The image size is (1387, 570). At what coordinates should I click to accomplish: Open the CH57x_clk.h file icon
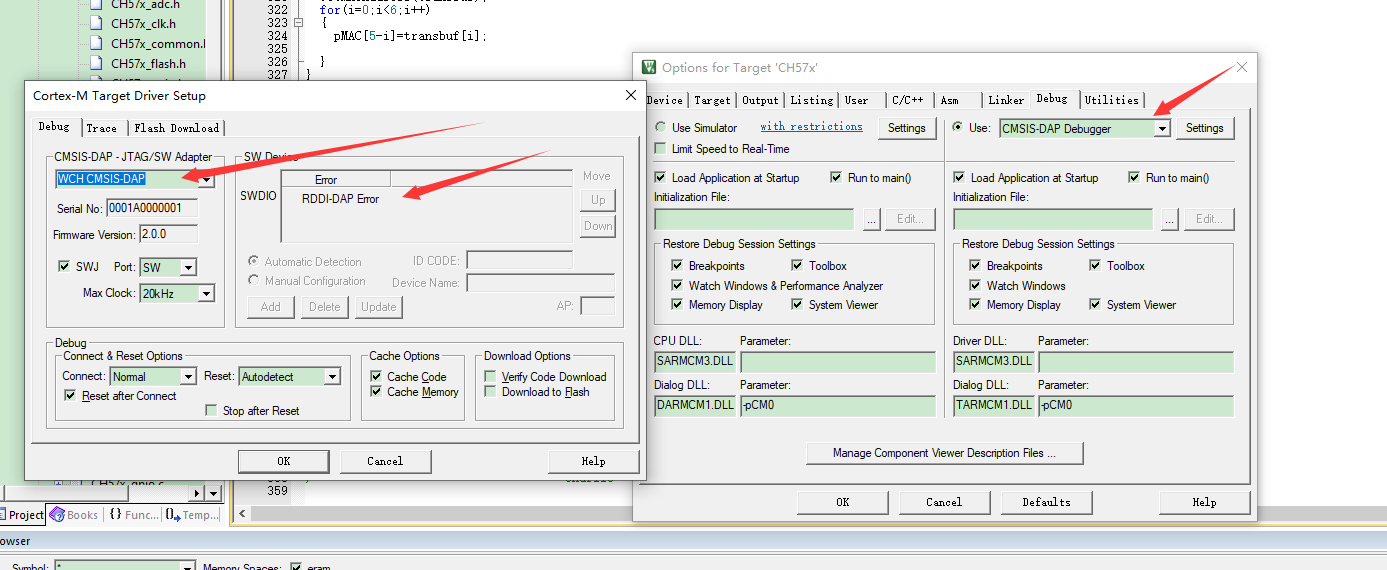pos(95,23)
